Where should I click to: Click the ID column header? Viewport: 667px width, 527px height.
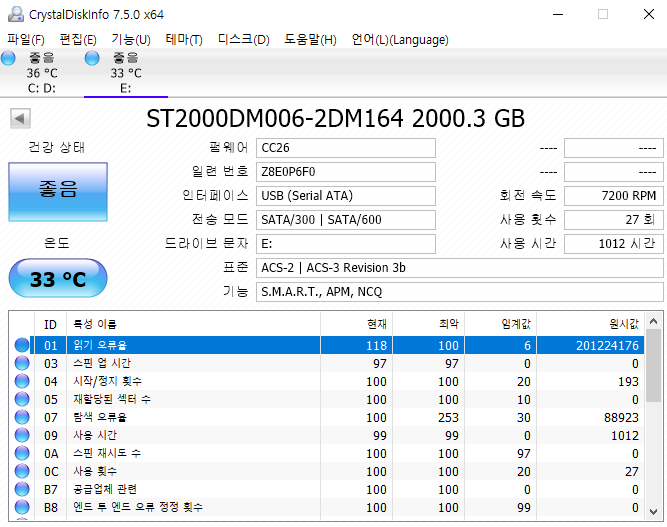coord(51,325)
